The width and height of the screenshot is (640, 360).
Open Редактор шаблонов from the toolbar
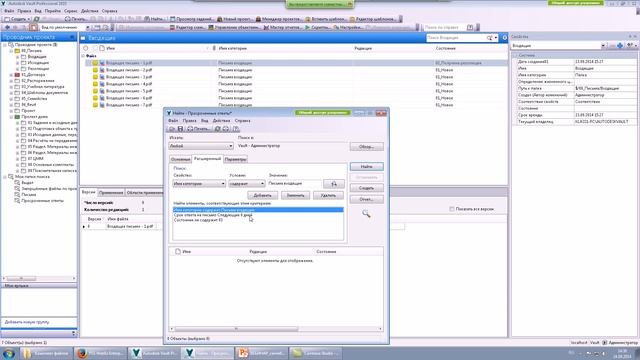(373, 19)
